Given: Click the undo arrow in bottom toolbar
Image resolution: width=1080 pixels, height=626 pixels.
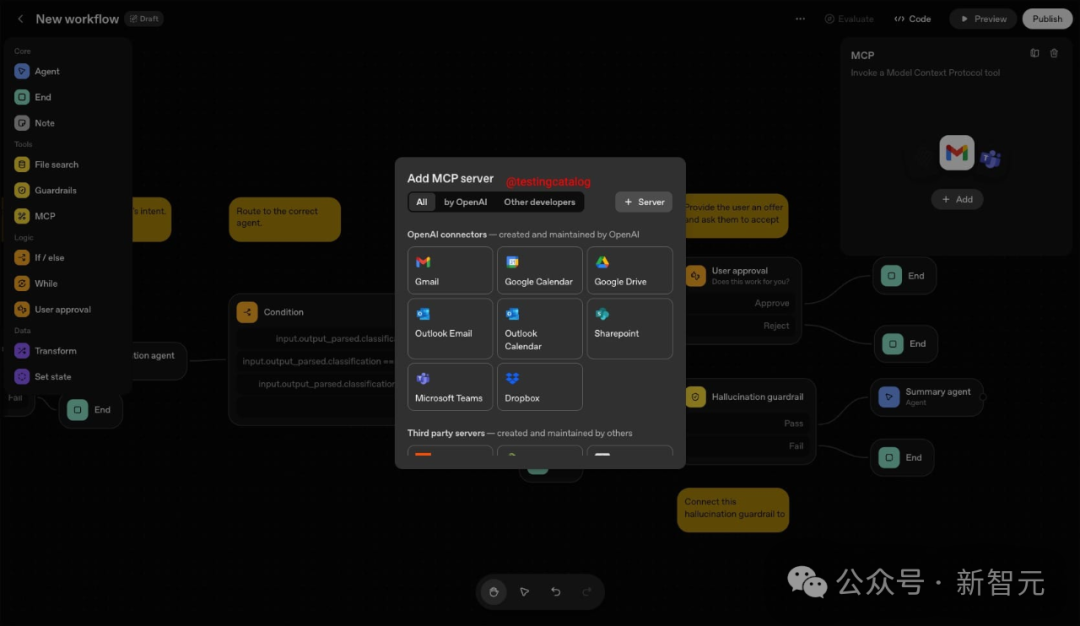Looking at the screenshot, I should coord(556,592).
